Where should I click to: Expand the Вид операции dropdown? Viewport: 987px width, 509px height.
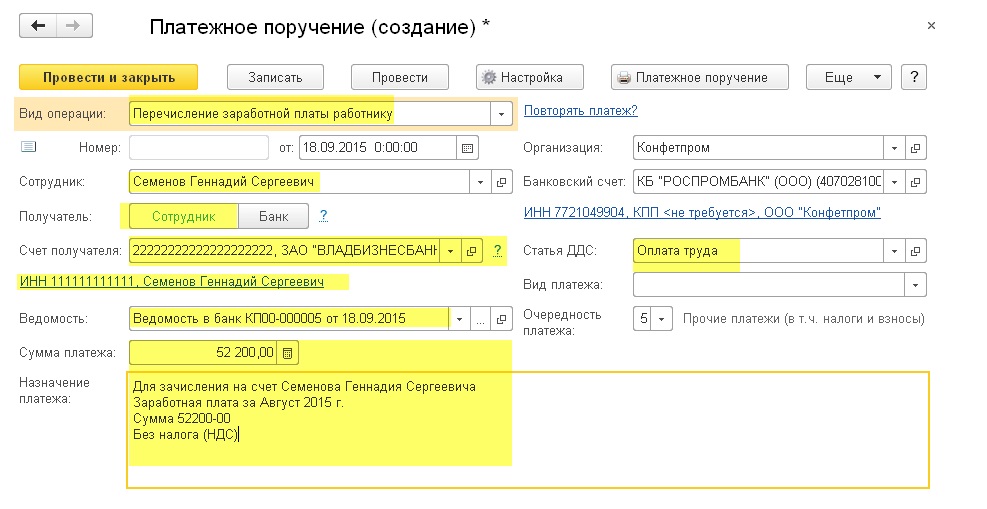tap(501, 114)
